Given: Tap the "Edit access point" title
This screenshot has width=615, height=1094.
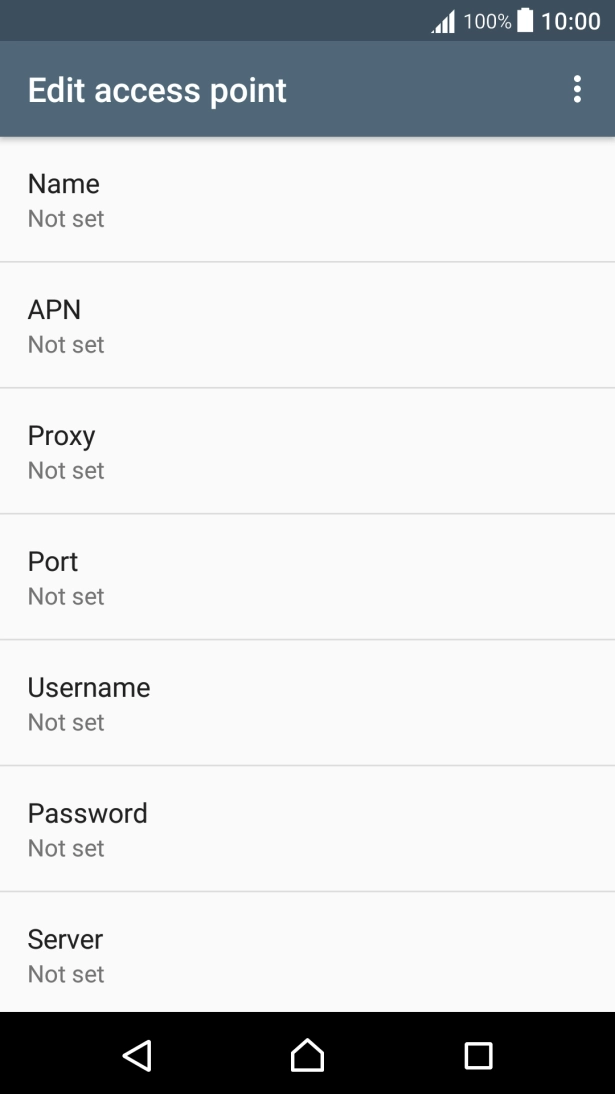Looking at the screenshot, I should (x=157, y=90).
